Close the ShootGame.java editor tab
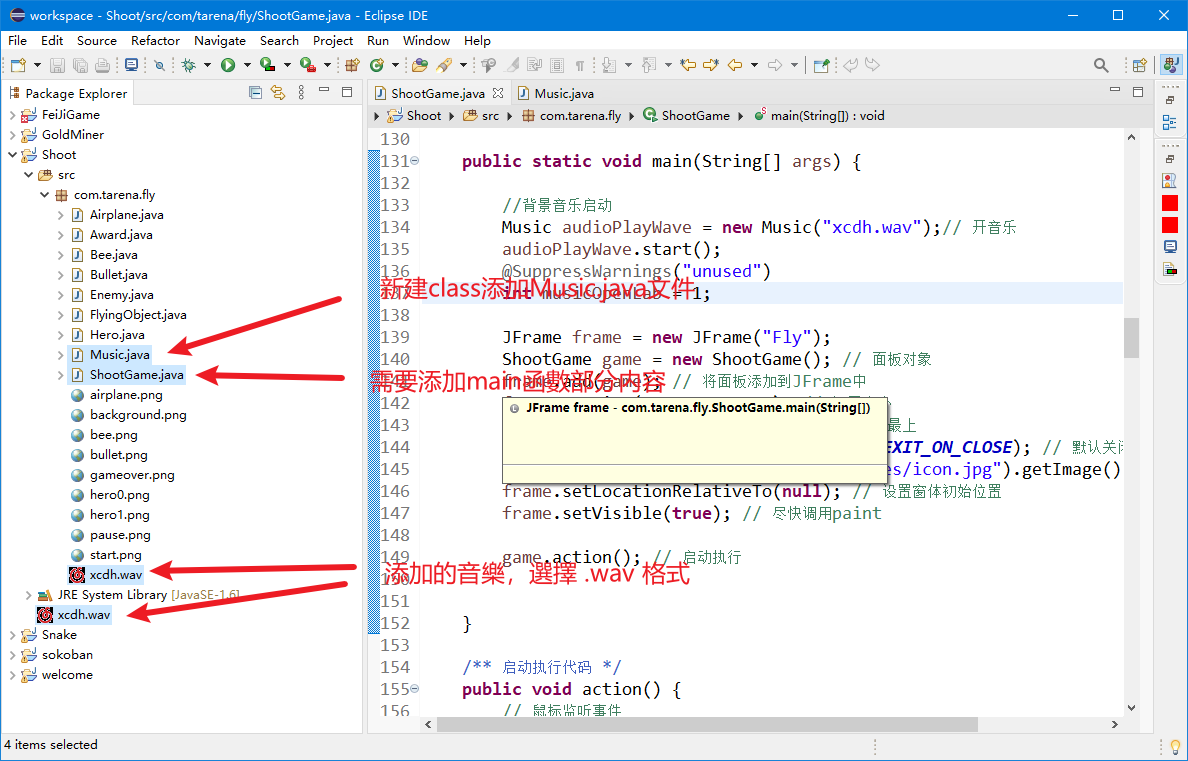Screen dimensions: 1188x761 pyautogui.click(x=498, y=92)
